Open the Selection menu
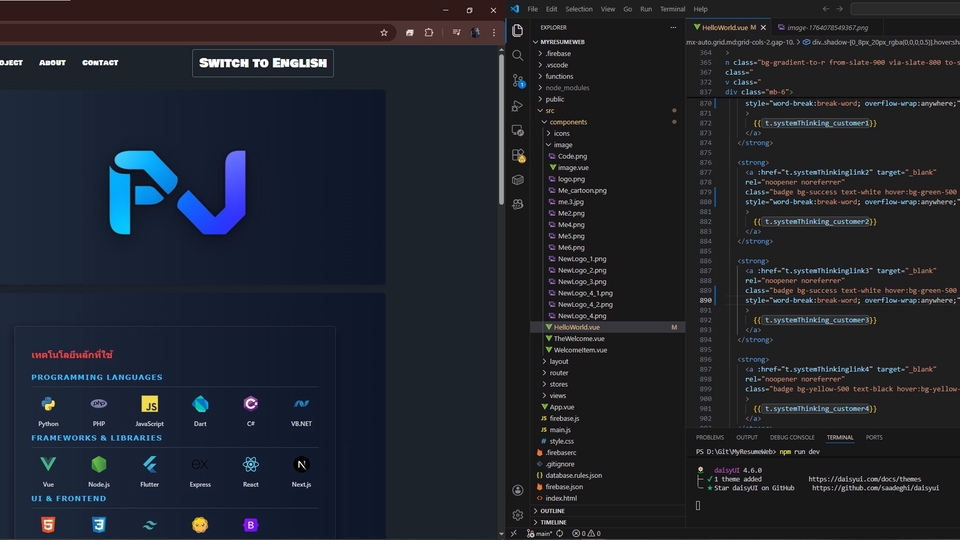960x540 pixels. (579, 9)
